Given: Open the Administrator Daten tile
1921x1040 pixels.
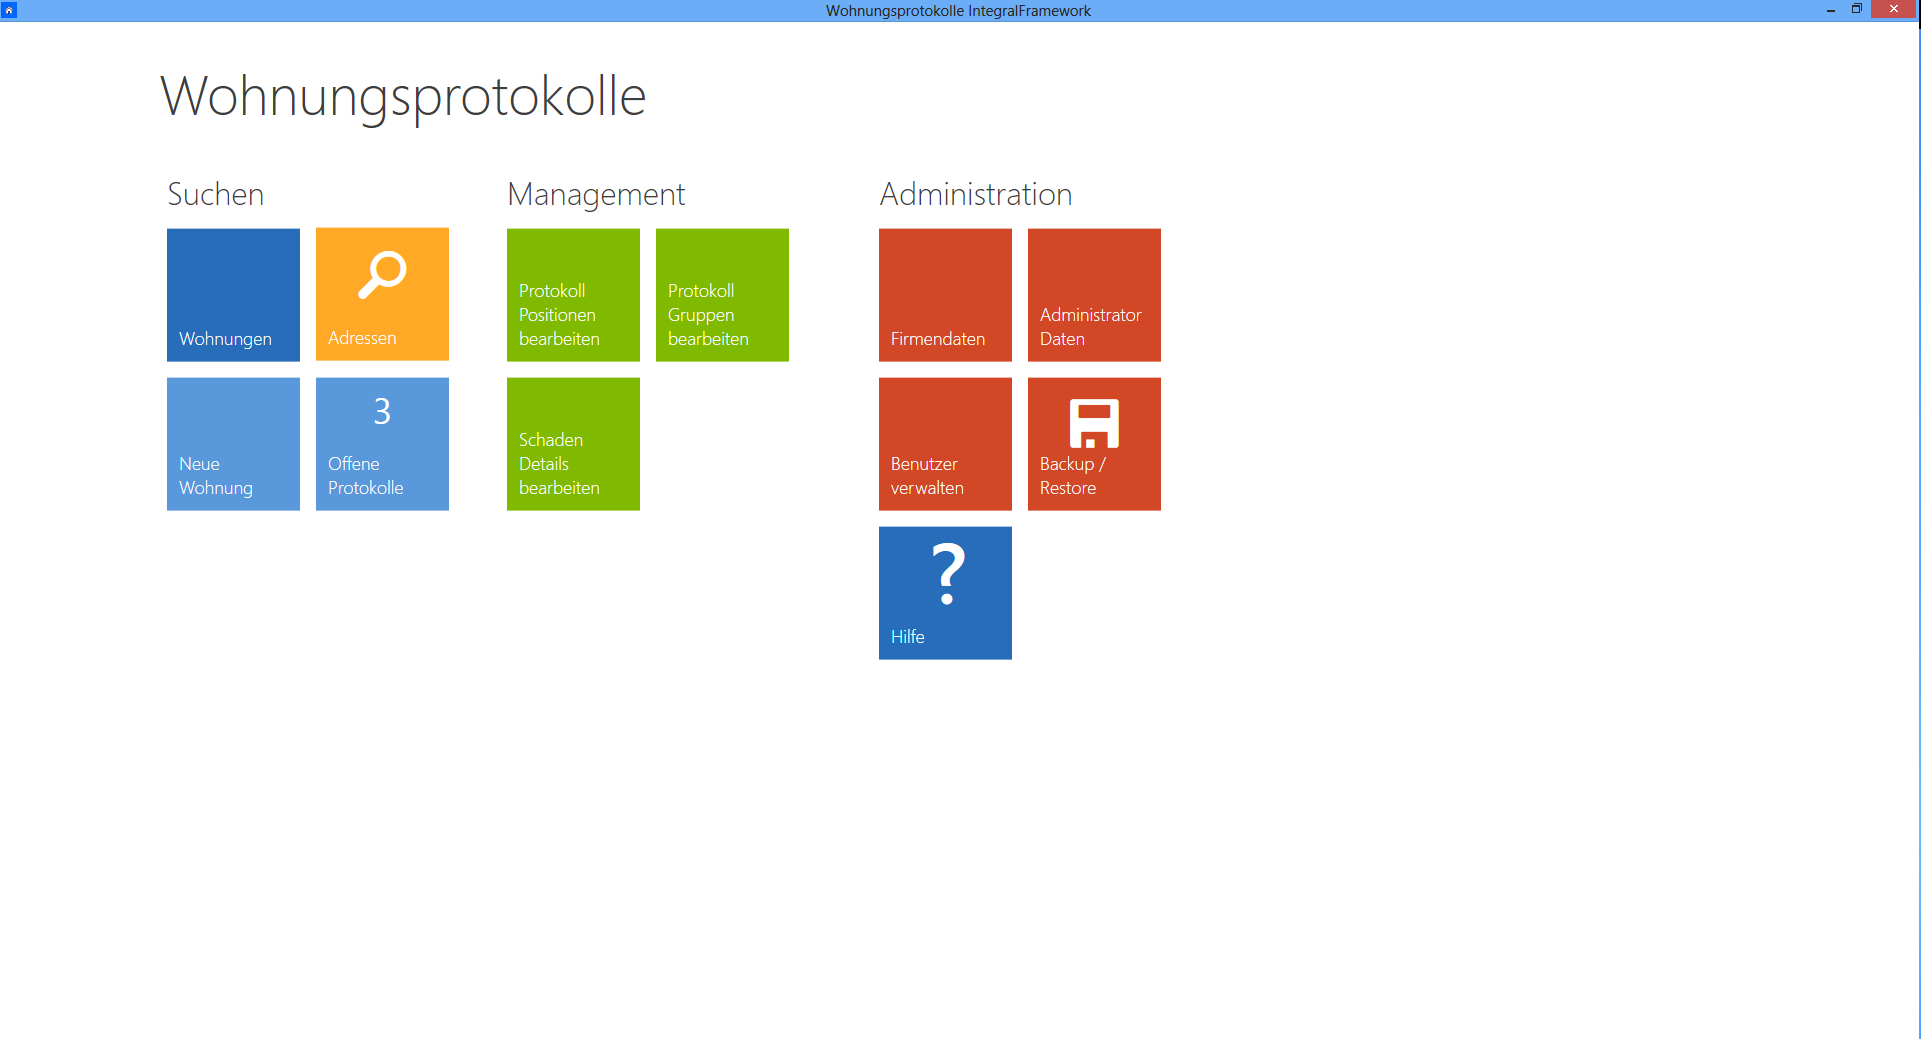Looking at the screenshot, I should click(x=1094, y=295).
